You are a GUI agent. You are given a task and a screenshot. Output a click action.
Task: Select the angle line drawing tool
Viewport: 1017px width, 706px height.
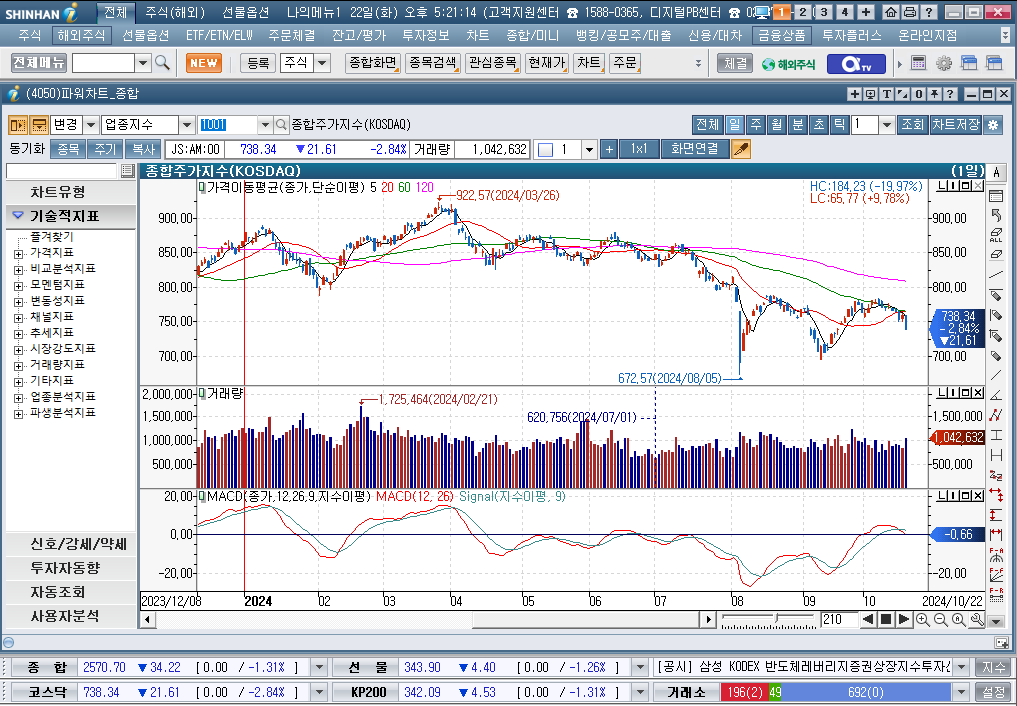996,395
